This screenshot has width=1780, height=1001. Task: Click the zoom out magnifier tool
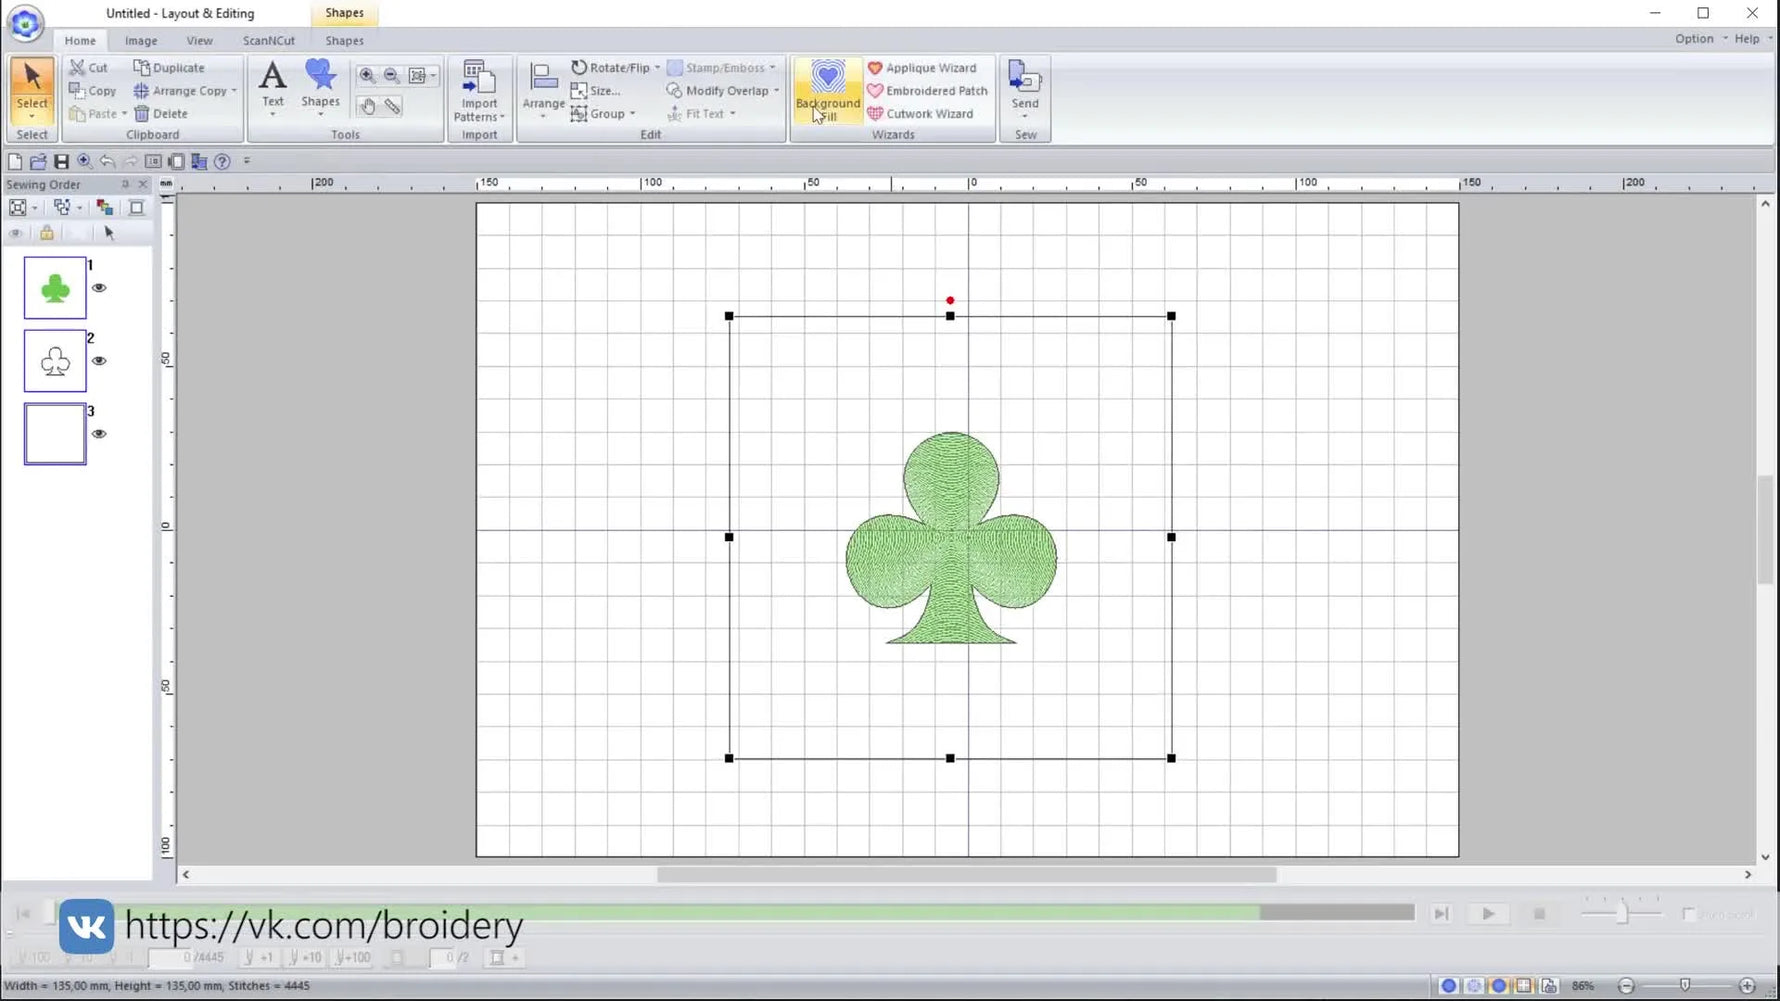coord(392,75)
